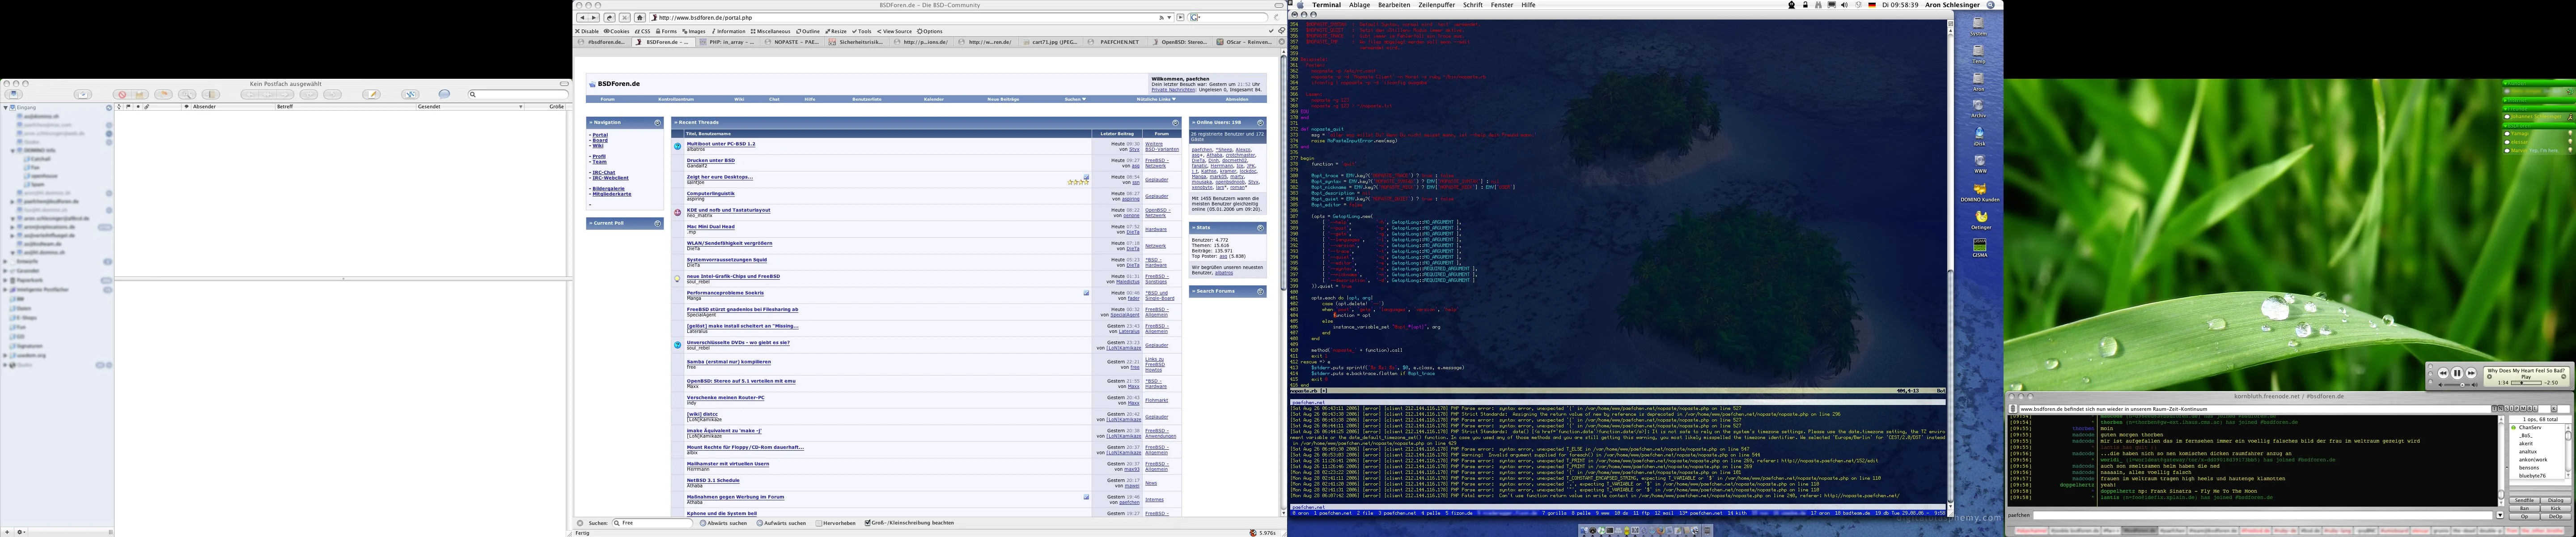Click the Sendfile button in IRC window
This screenshot has width=2576, height=537.
pos(2525,501)
